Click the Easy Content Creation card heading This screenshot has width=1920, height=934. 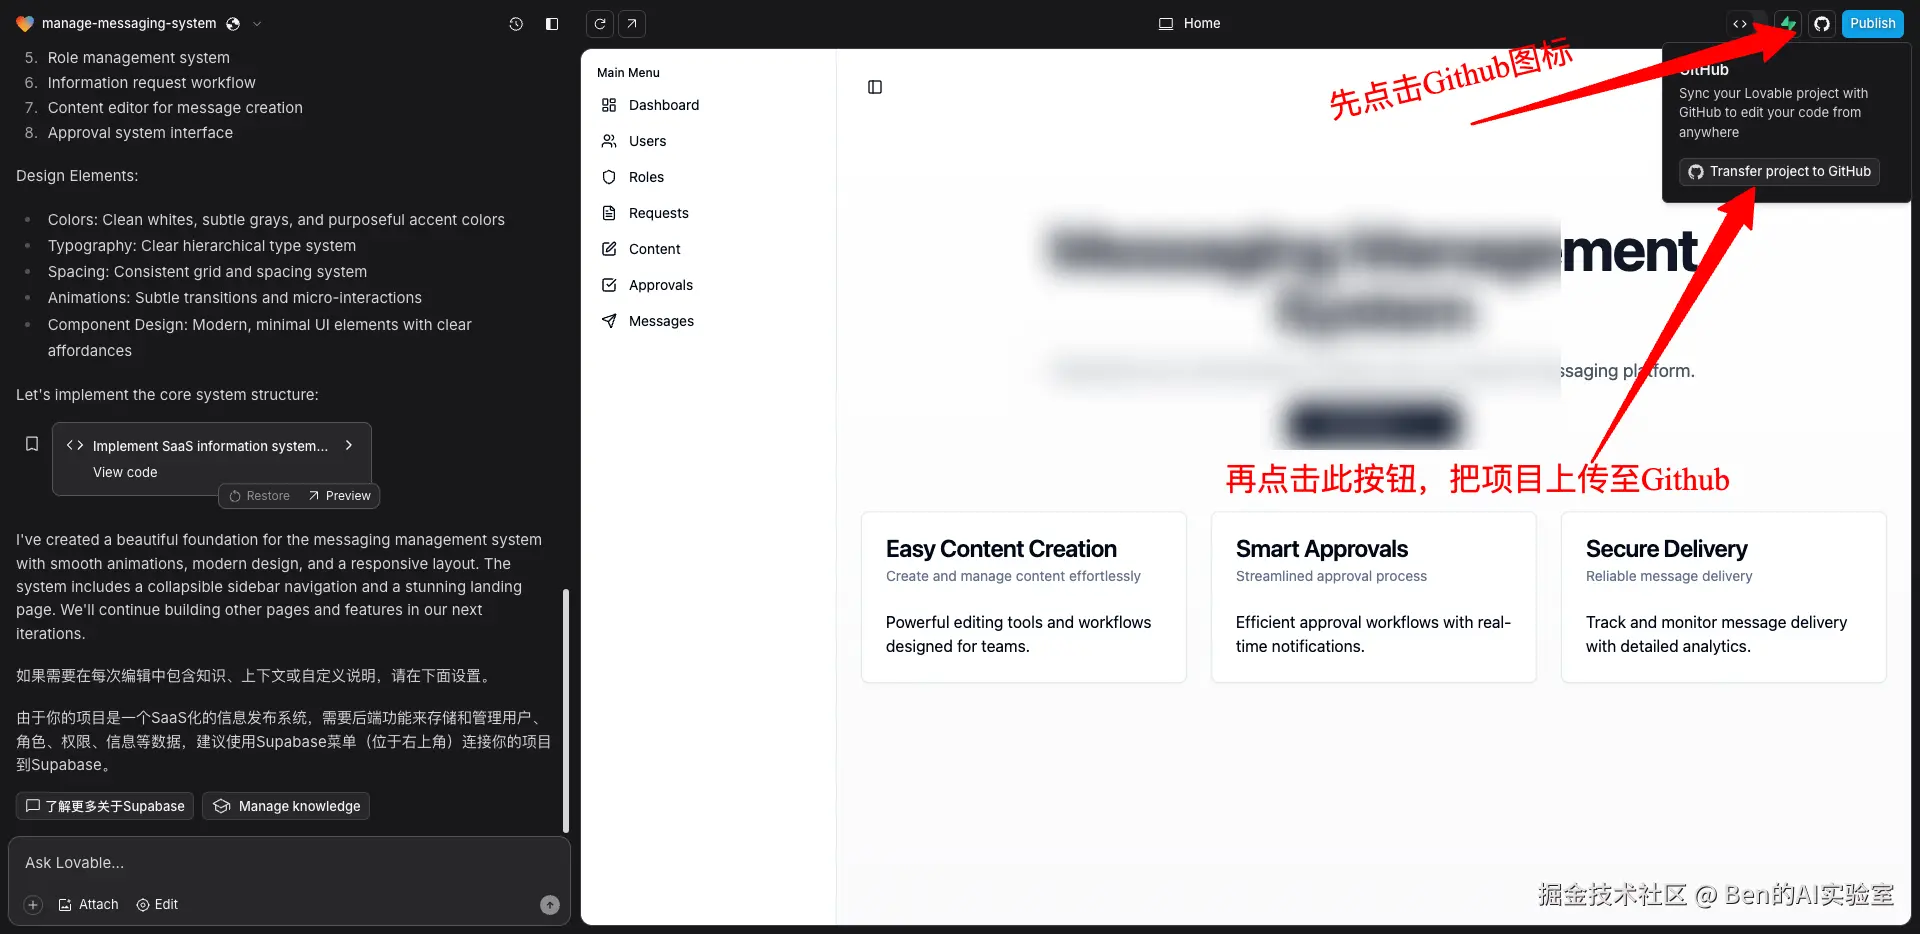click(1001, 549)
